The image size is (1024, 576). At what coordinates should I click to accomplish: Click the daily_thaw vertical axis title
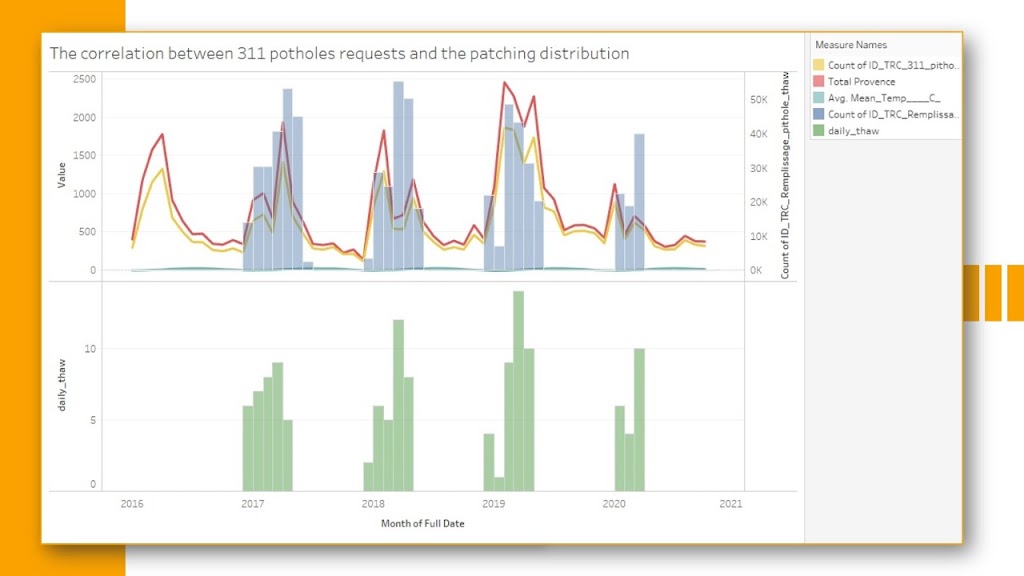coord(62,385)
